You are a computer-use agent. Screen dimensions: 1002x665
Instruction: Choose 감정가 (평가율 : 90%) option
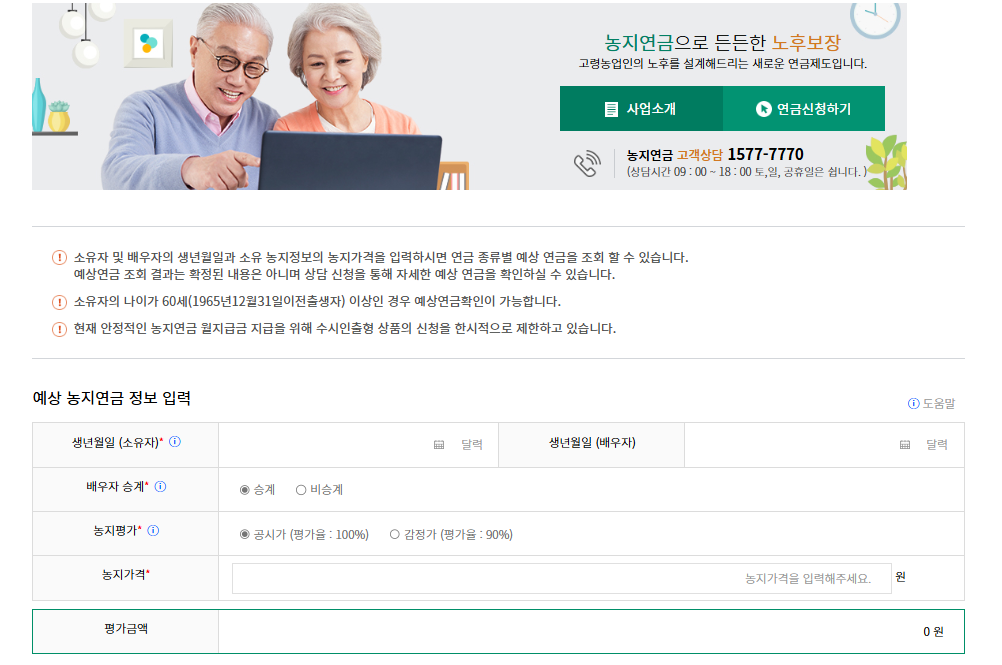pos(394,534)
